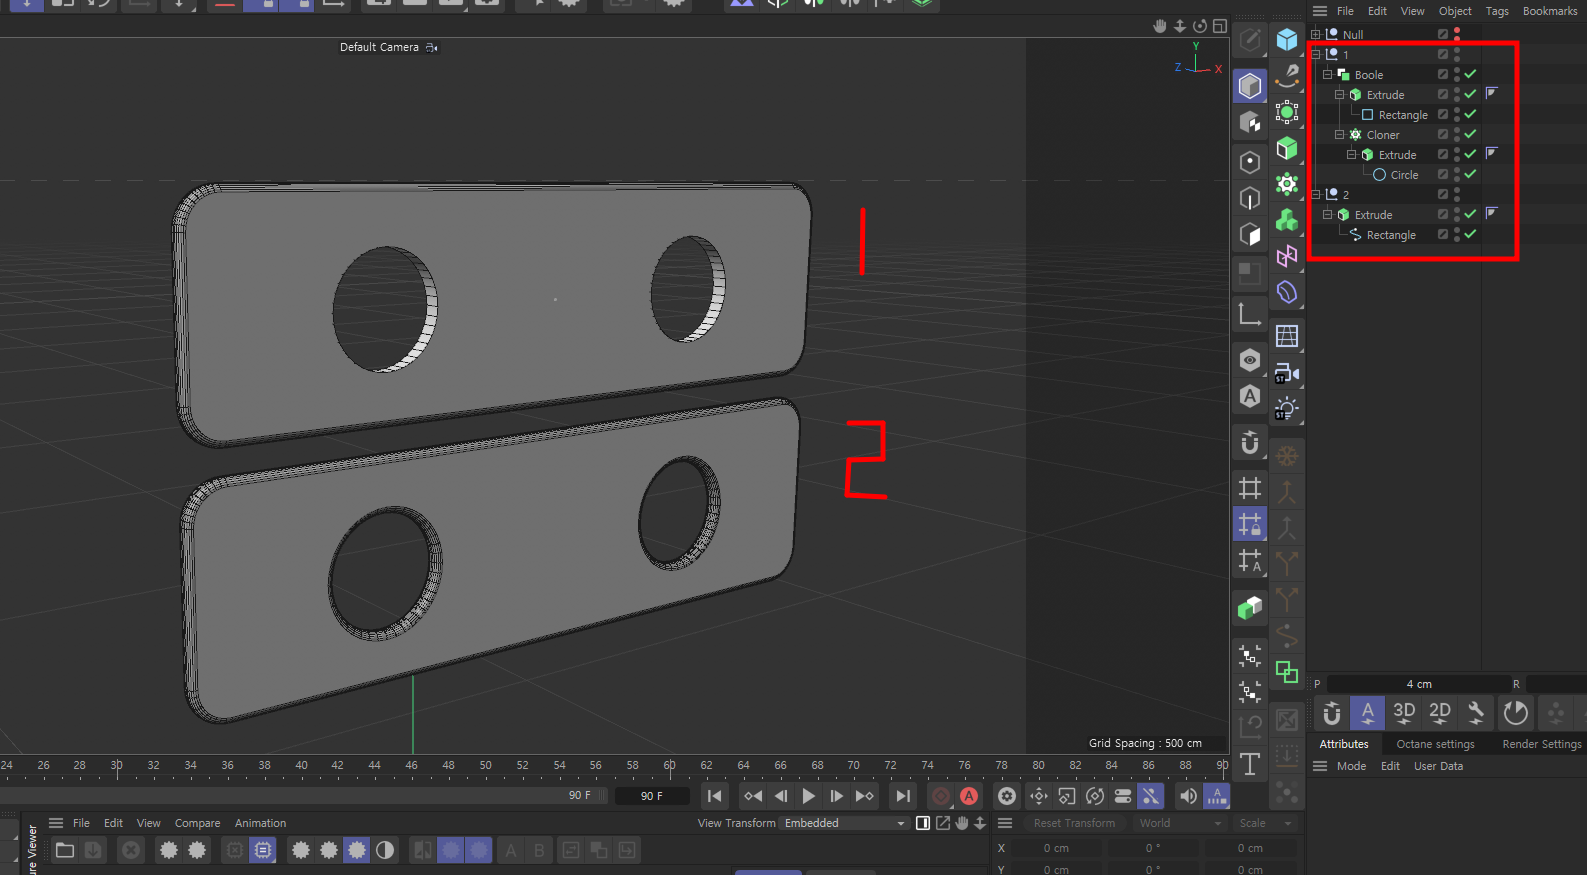Open the Object menu in Object Manager
This screenshot has height=875, width=1587.
tap(1455, 11)
